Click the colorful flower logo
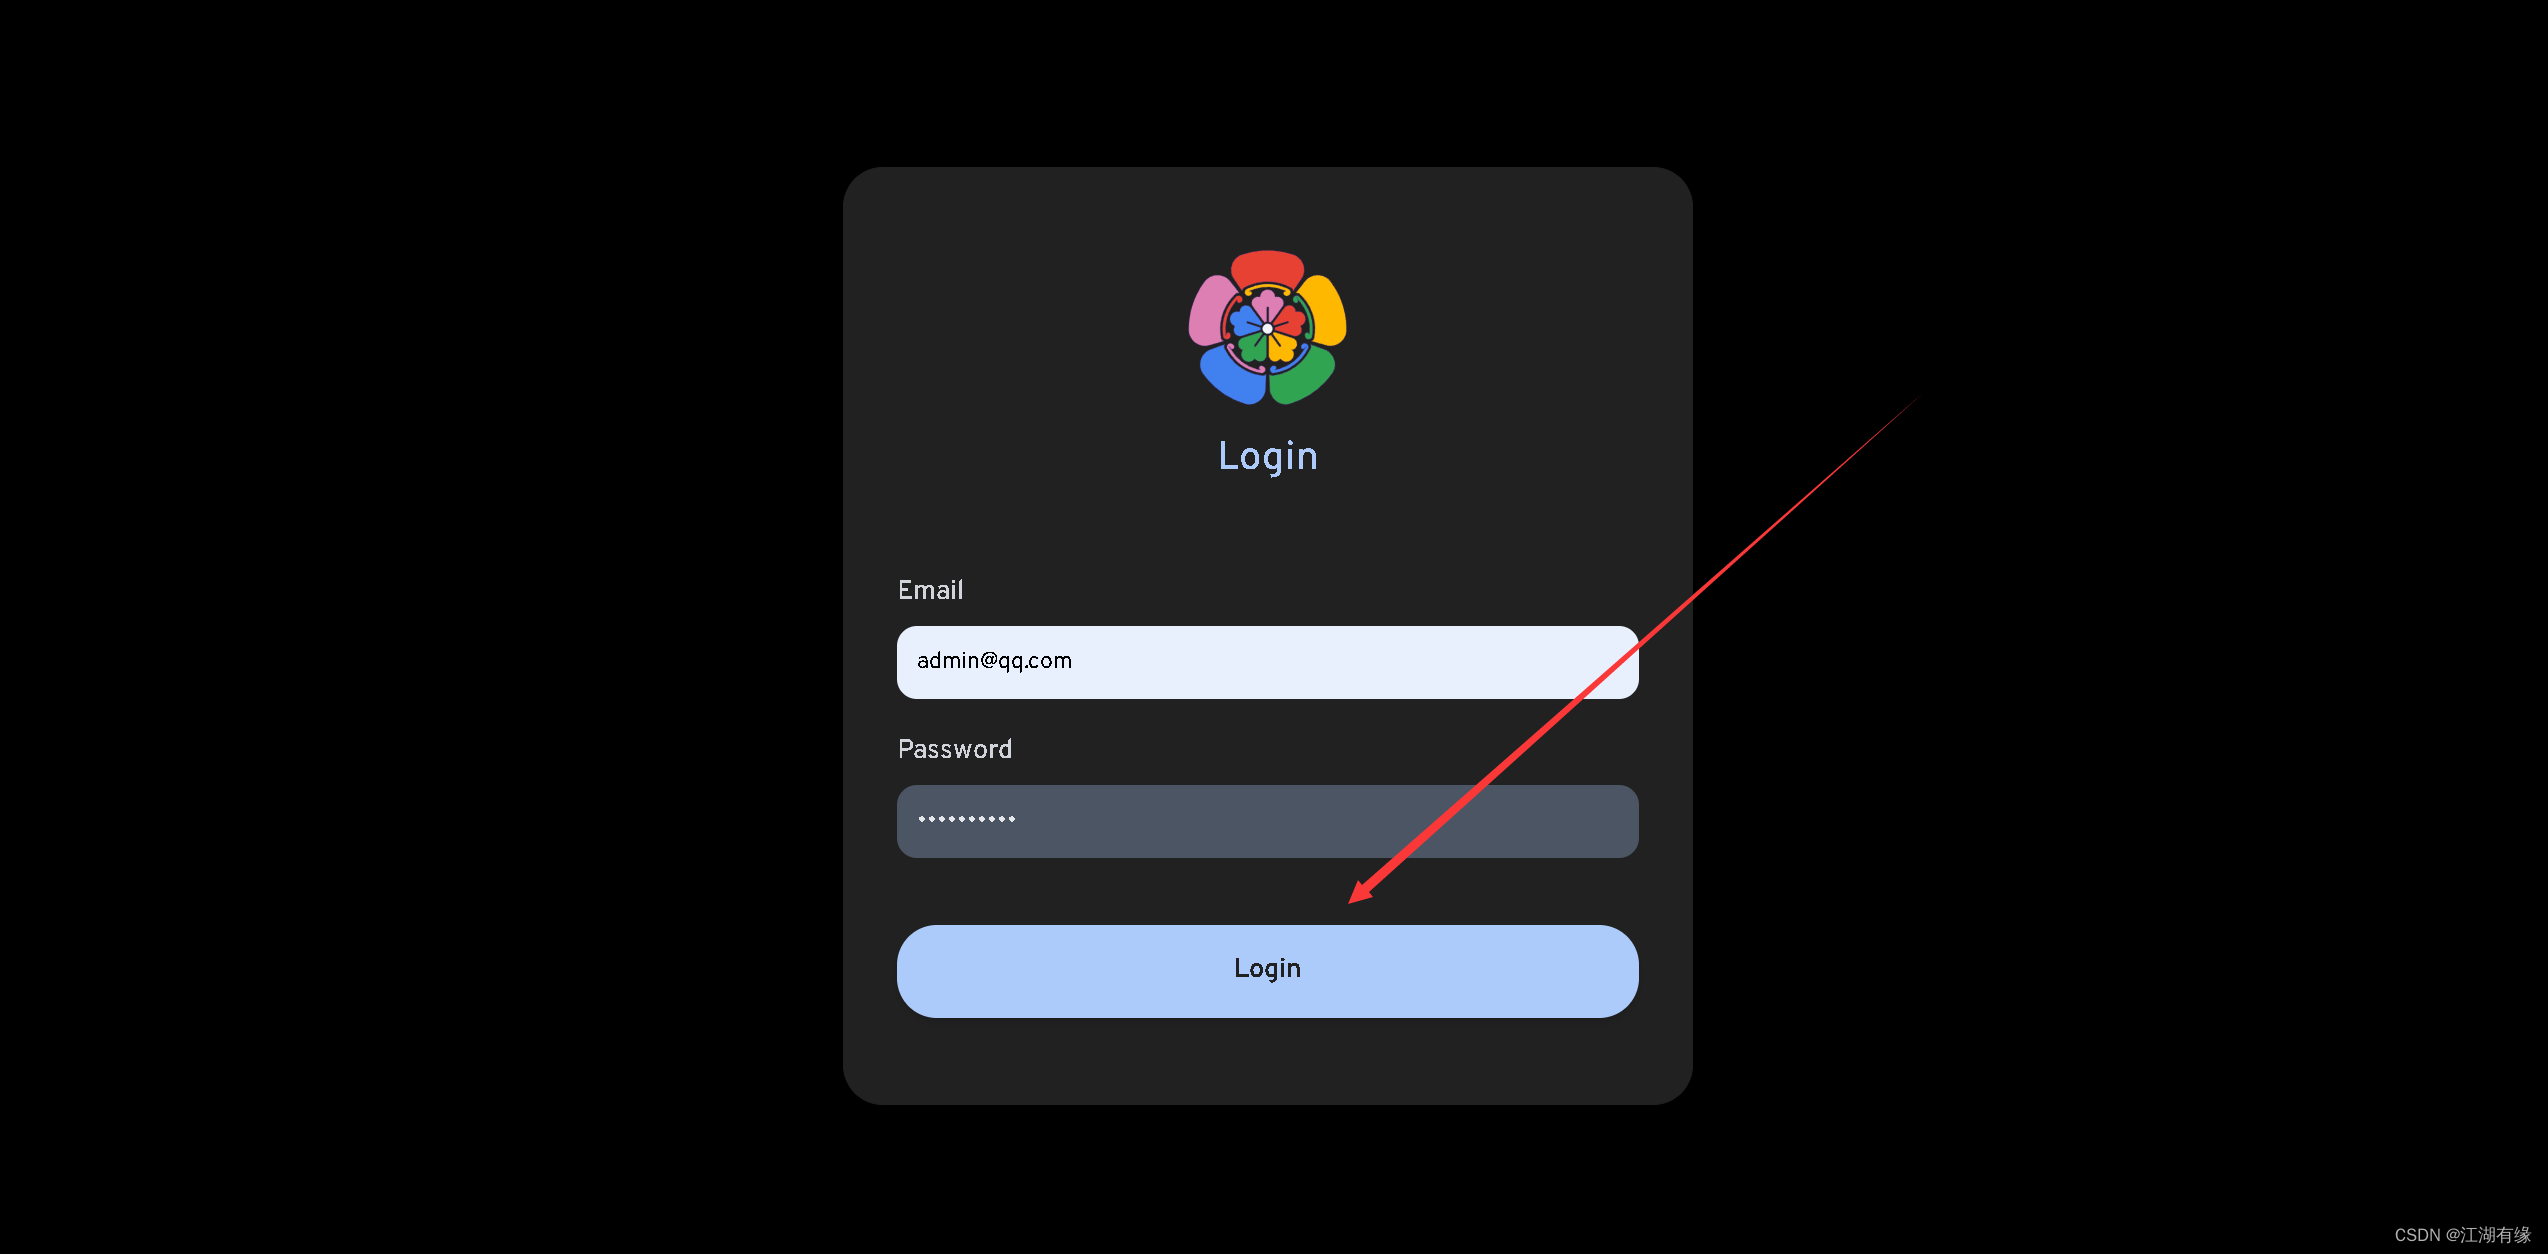The image size is (2548, 1254). (1267, 328)
